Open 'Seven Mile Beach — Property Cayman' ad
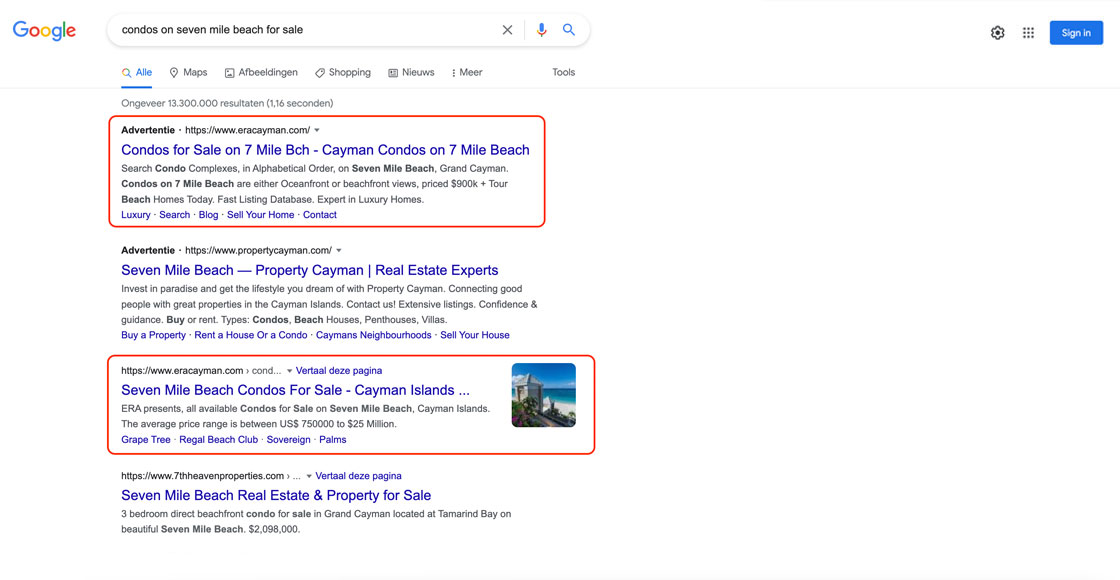 click(310, 271)
